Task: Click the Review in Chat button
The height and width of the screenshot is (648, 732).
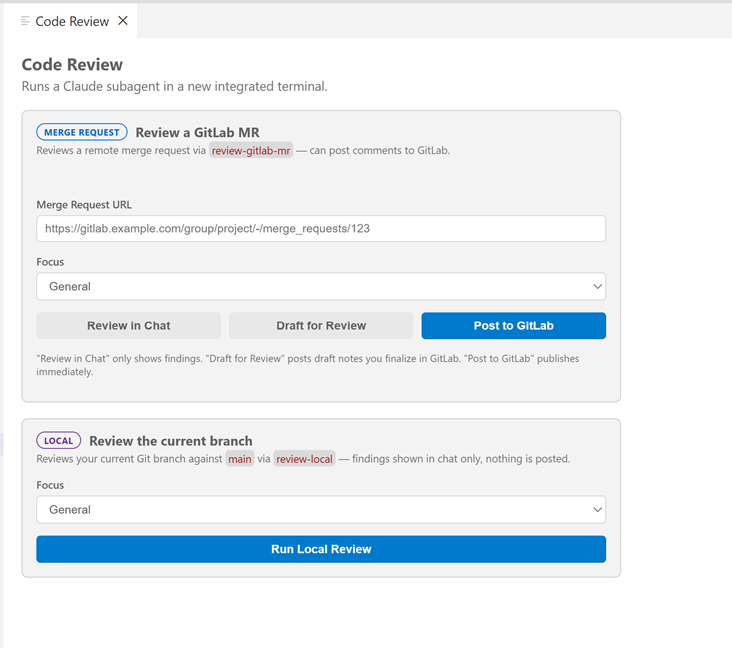Action: [128, 325]
